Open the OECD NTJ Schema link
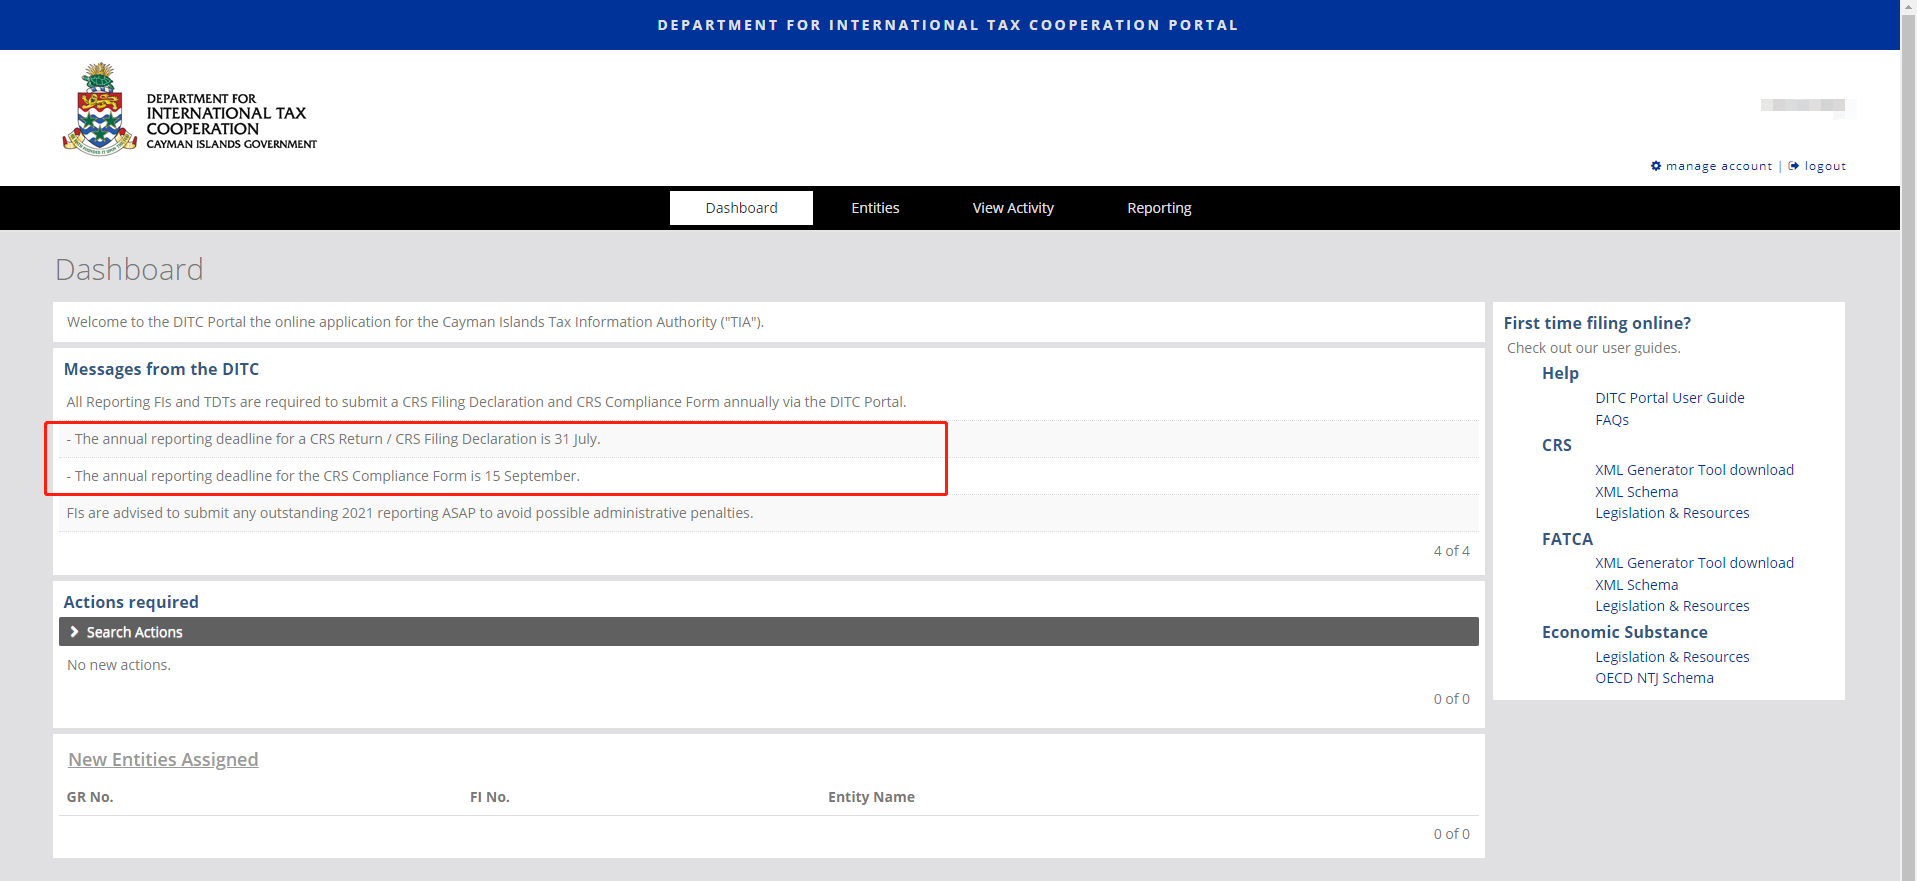Viewport: 1917px width, 881px height. 1654,678
